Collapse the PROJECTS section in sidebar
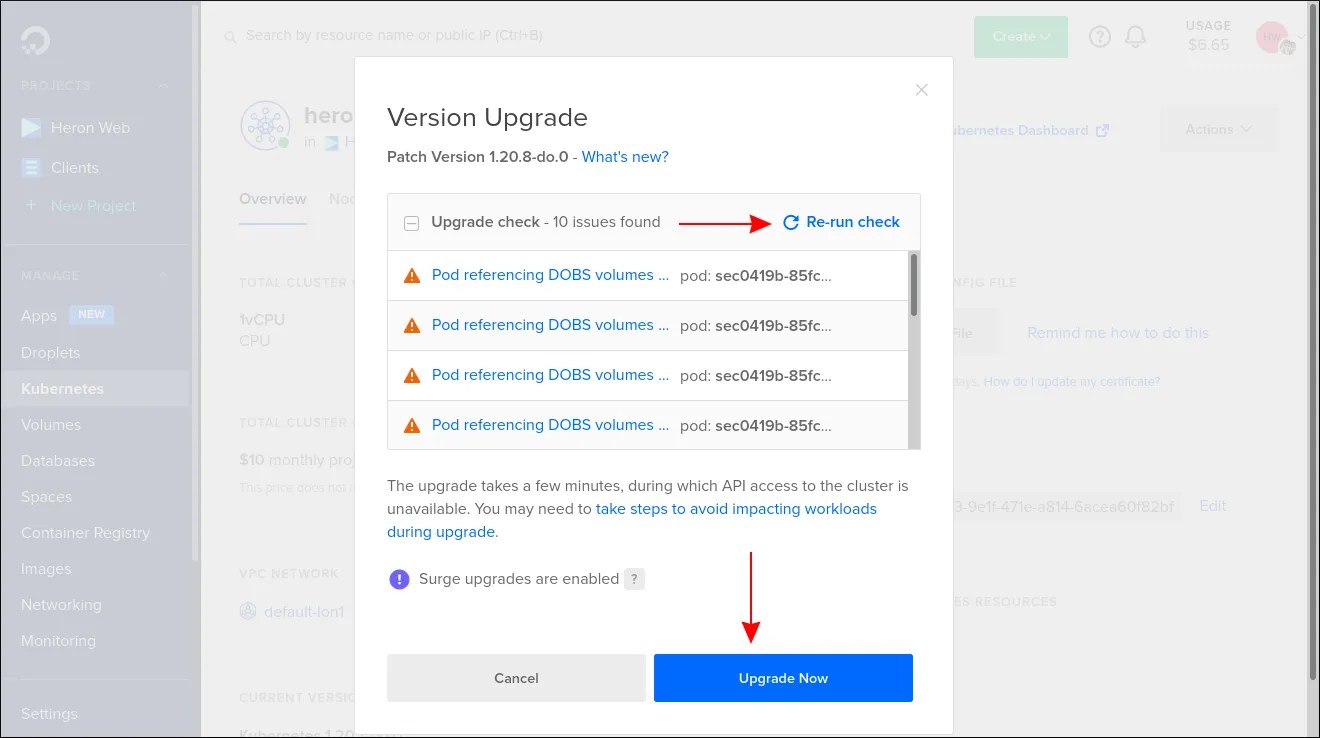Viewport: 1320px width, 738px height. pyautogui.click(x=162, y=85)
